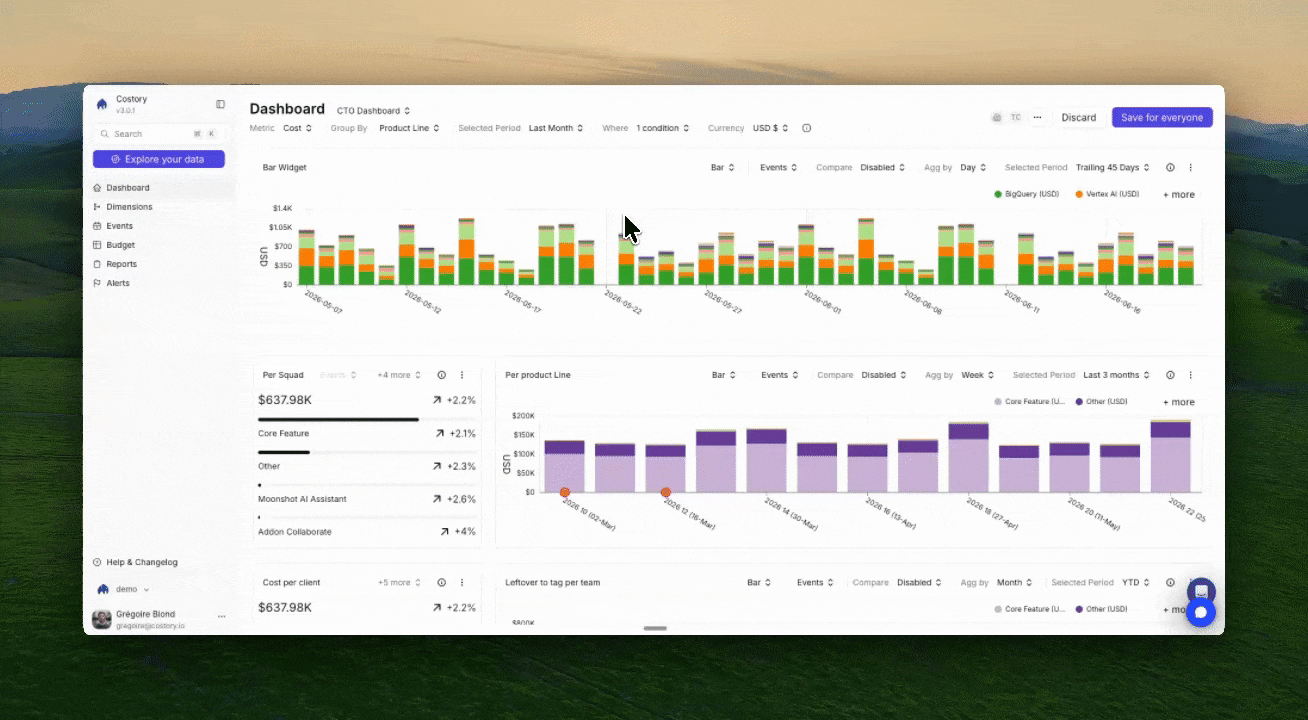Collapse the sidebar with the panel icon
The height and width of the screenshot is (720, 1308).
[x=221, y=104]
